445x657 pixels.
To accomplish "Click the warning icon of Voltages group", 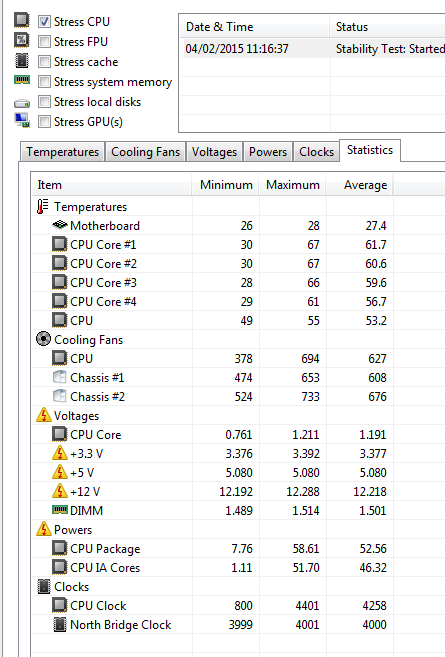I will point(44,415).
